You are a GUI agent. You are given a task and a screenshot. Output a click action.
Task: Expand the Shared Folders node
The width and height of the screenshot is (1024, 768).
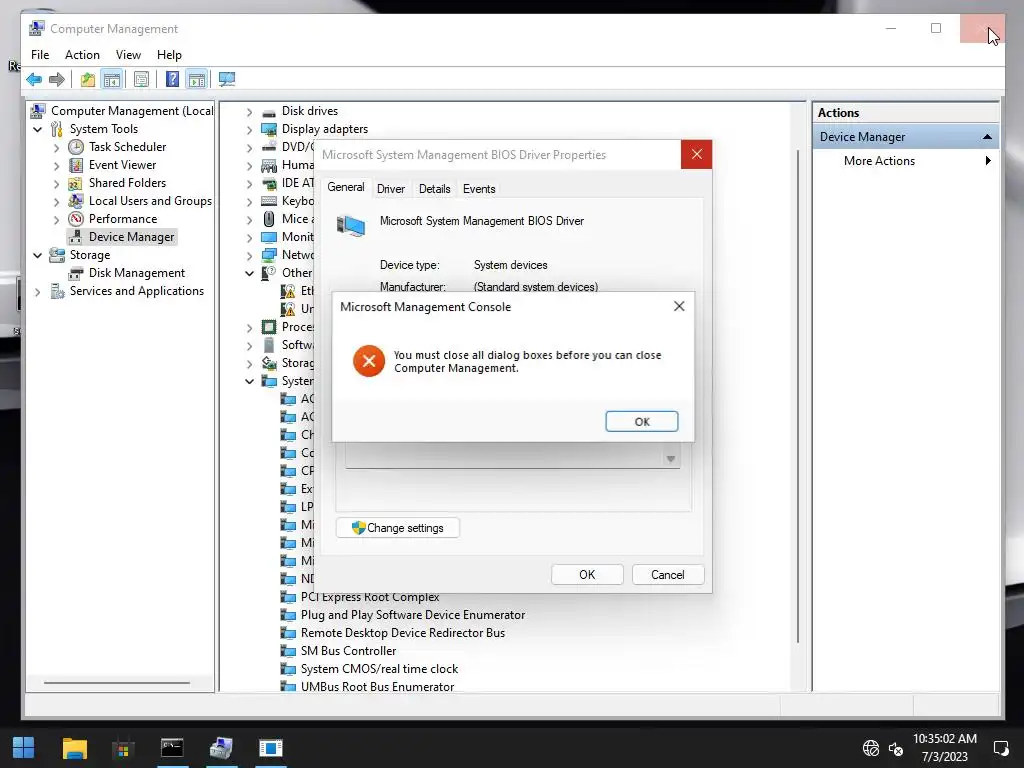click(x=57, y=184)
